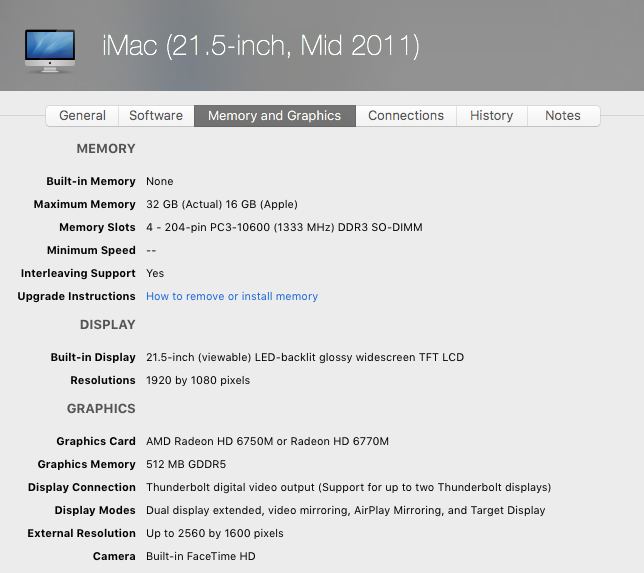Click the 'Built-in Memory' label
Viewport: 644px width, 573px height.
click(x=91, y=181)
